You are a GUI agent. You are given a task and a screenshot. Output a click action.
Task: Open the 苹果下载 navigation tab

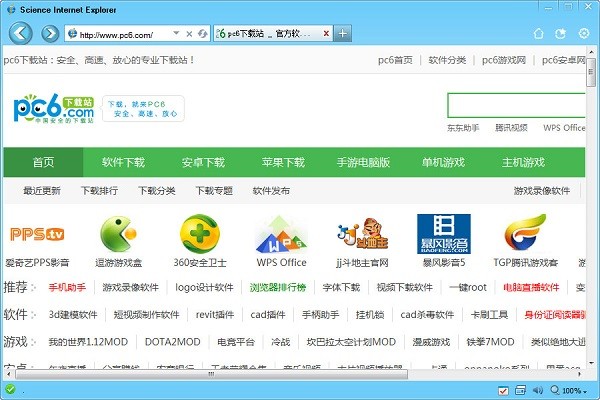pyautogui.click(x=283, y=162)
